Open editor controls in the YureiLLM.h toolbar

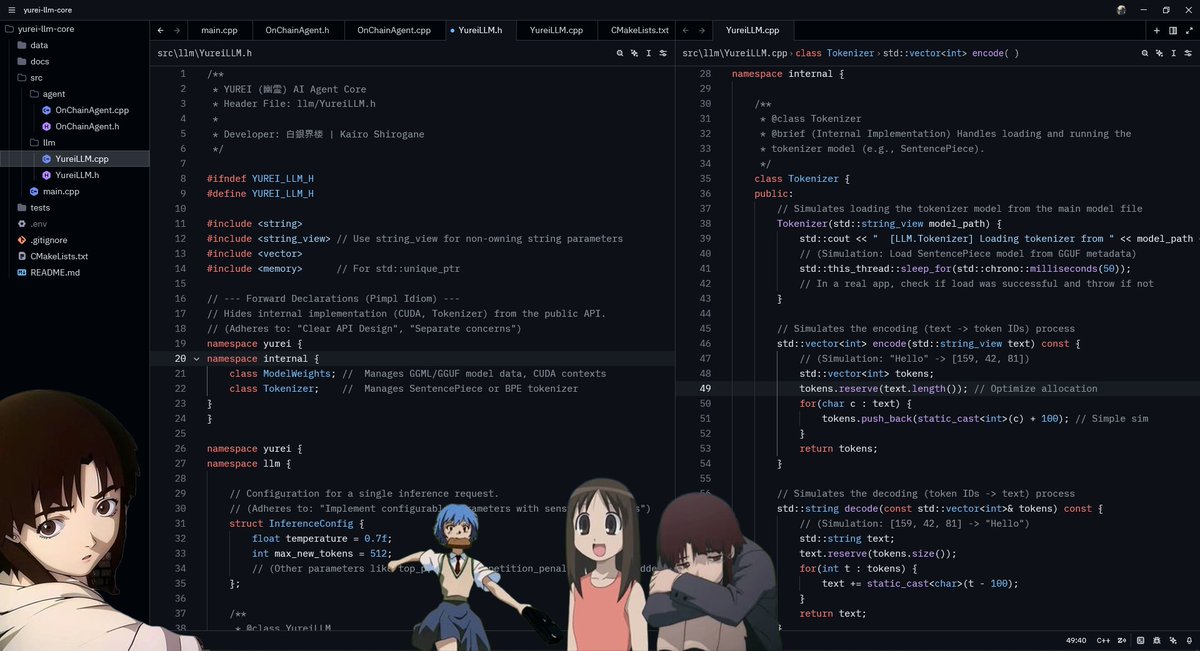[664, 52]
